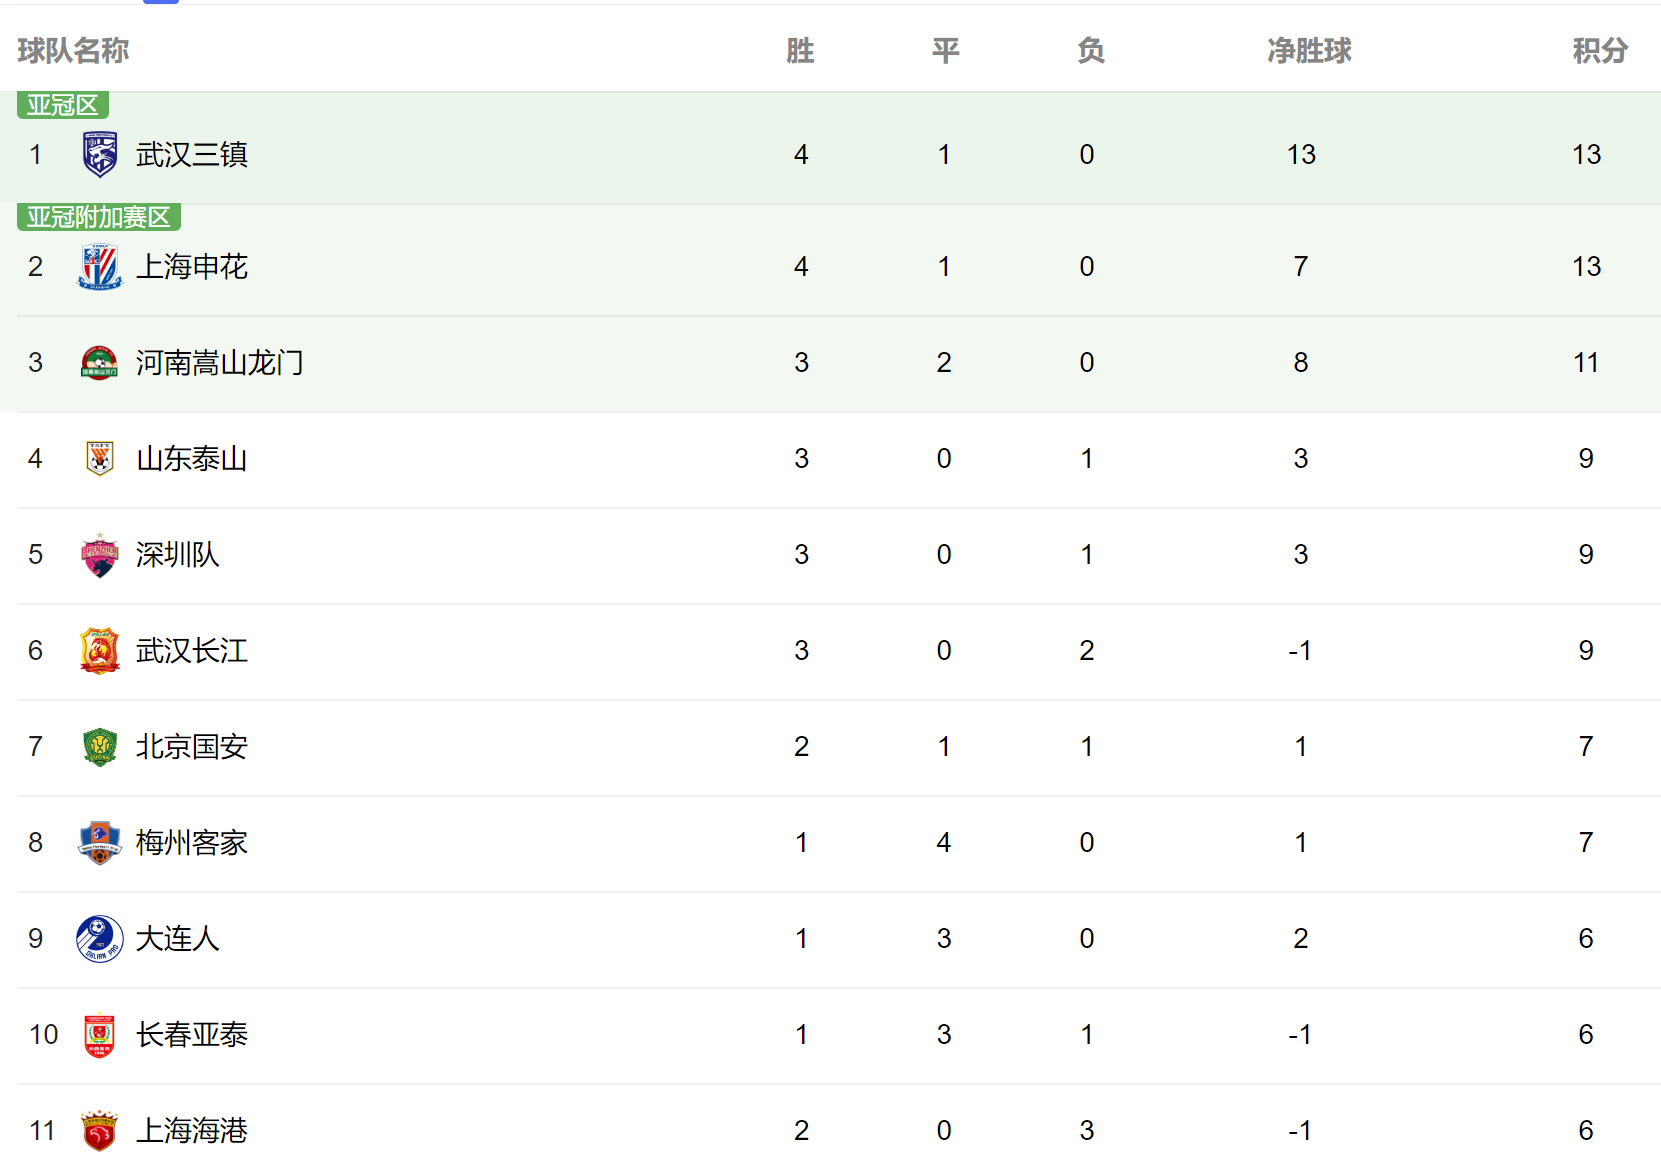Click the 深圳队 pink crest icon
The height and width of the screenshot is (1152, 1661).
100,555
